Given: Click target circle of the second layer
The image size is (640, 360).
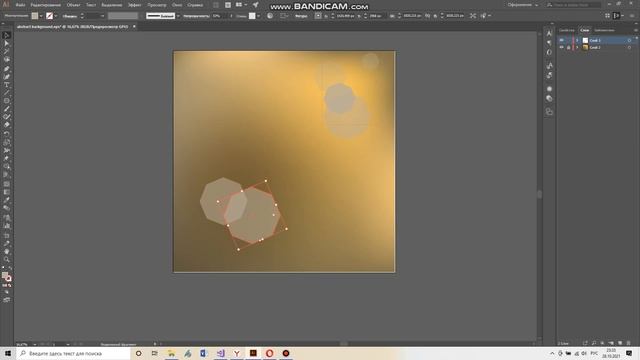Looking at the screenshot, I should click(x=629, y=47).
